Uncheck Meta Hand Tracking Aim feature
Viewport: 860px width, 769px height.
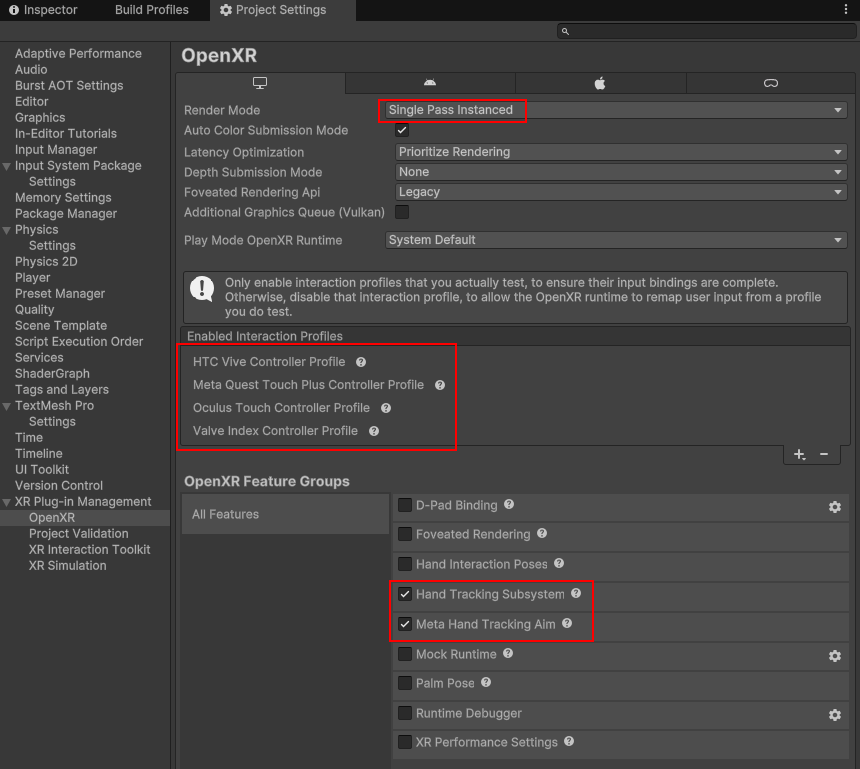pos(405,624)
